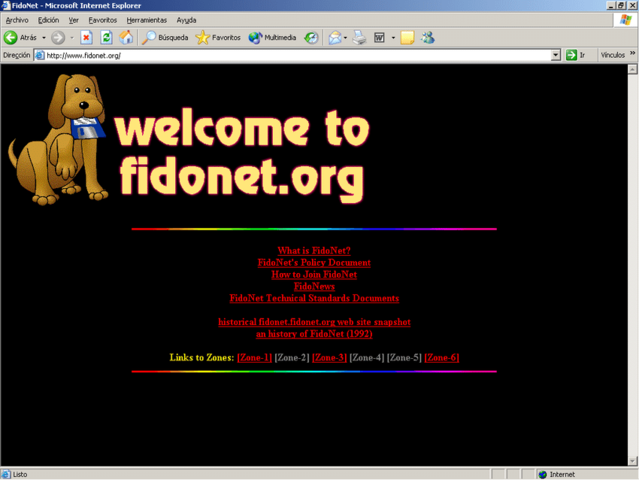
Task: Open the Multimedia toolbar button
Action: pyautogui.click(x=272, y=37)
